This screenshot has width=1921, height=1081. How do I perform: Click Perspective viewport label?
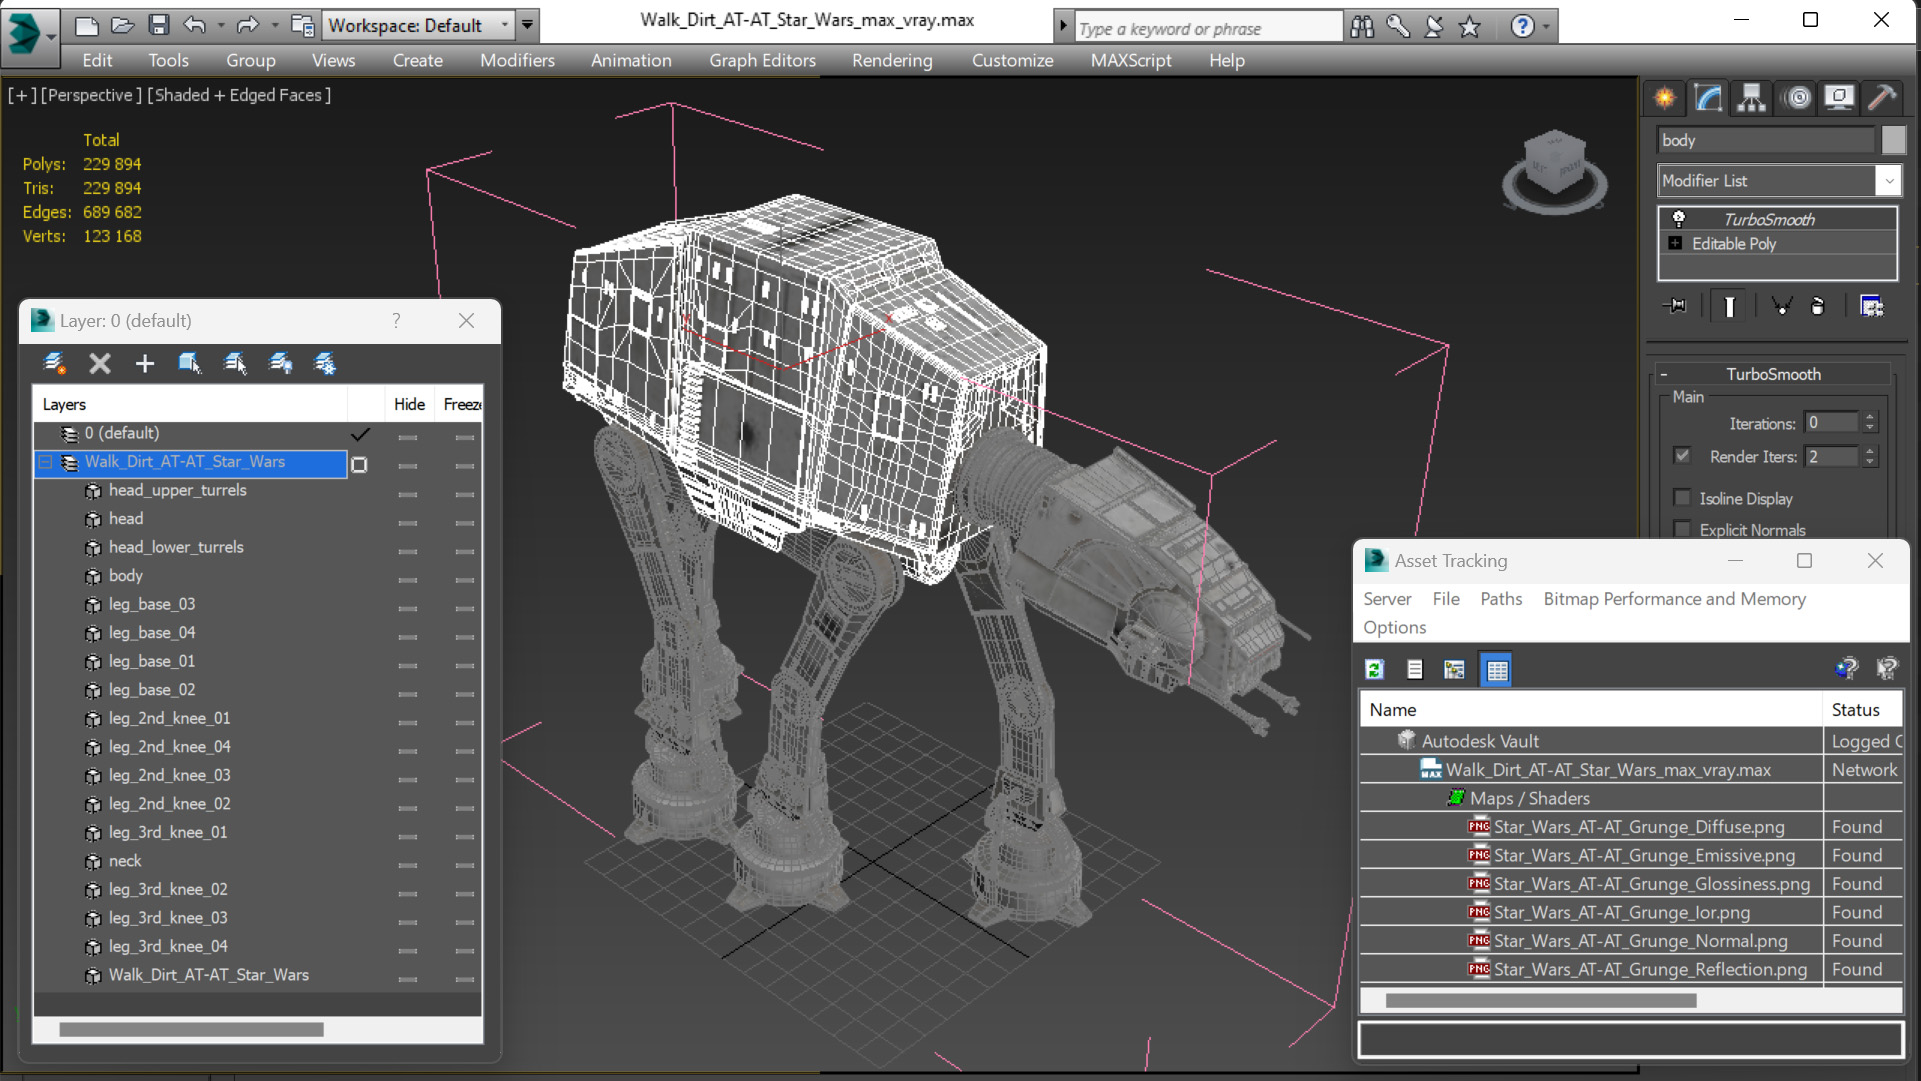pyautogui.click(x=91, y=95)
